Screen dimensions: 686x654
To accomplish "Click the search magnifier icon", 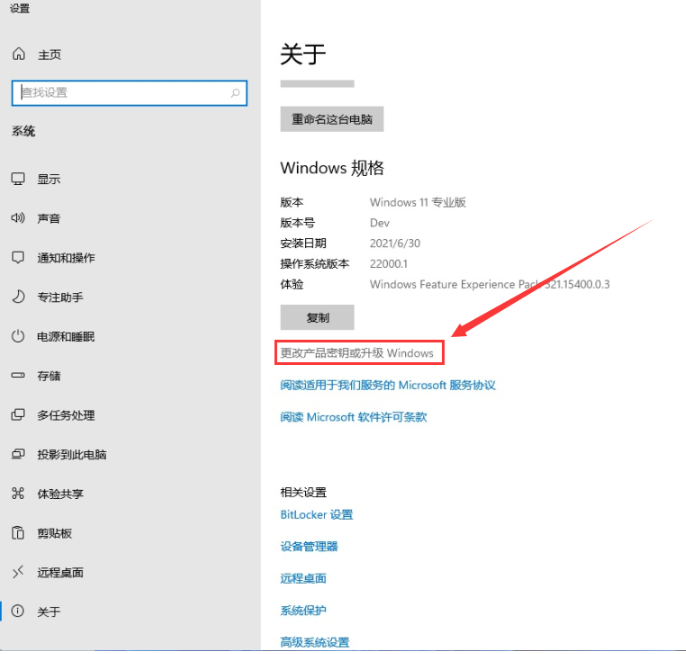I will tap(236, 93).
